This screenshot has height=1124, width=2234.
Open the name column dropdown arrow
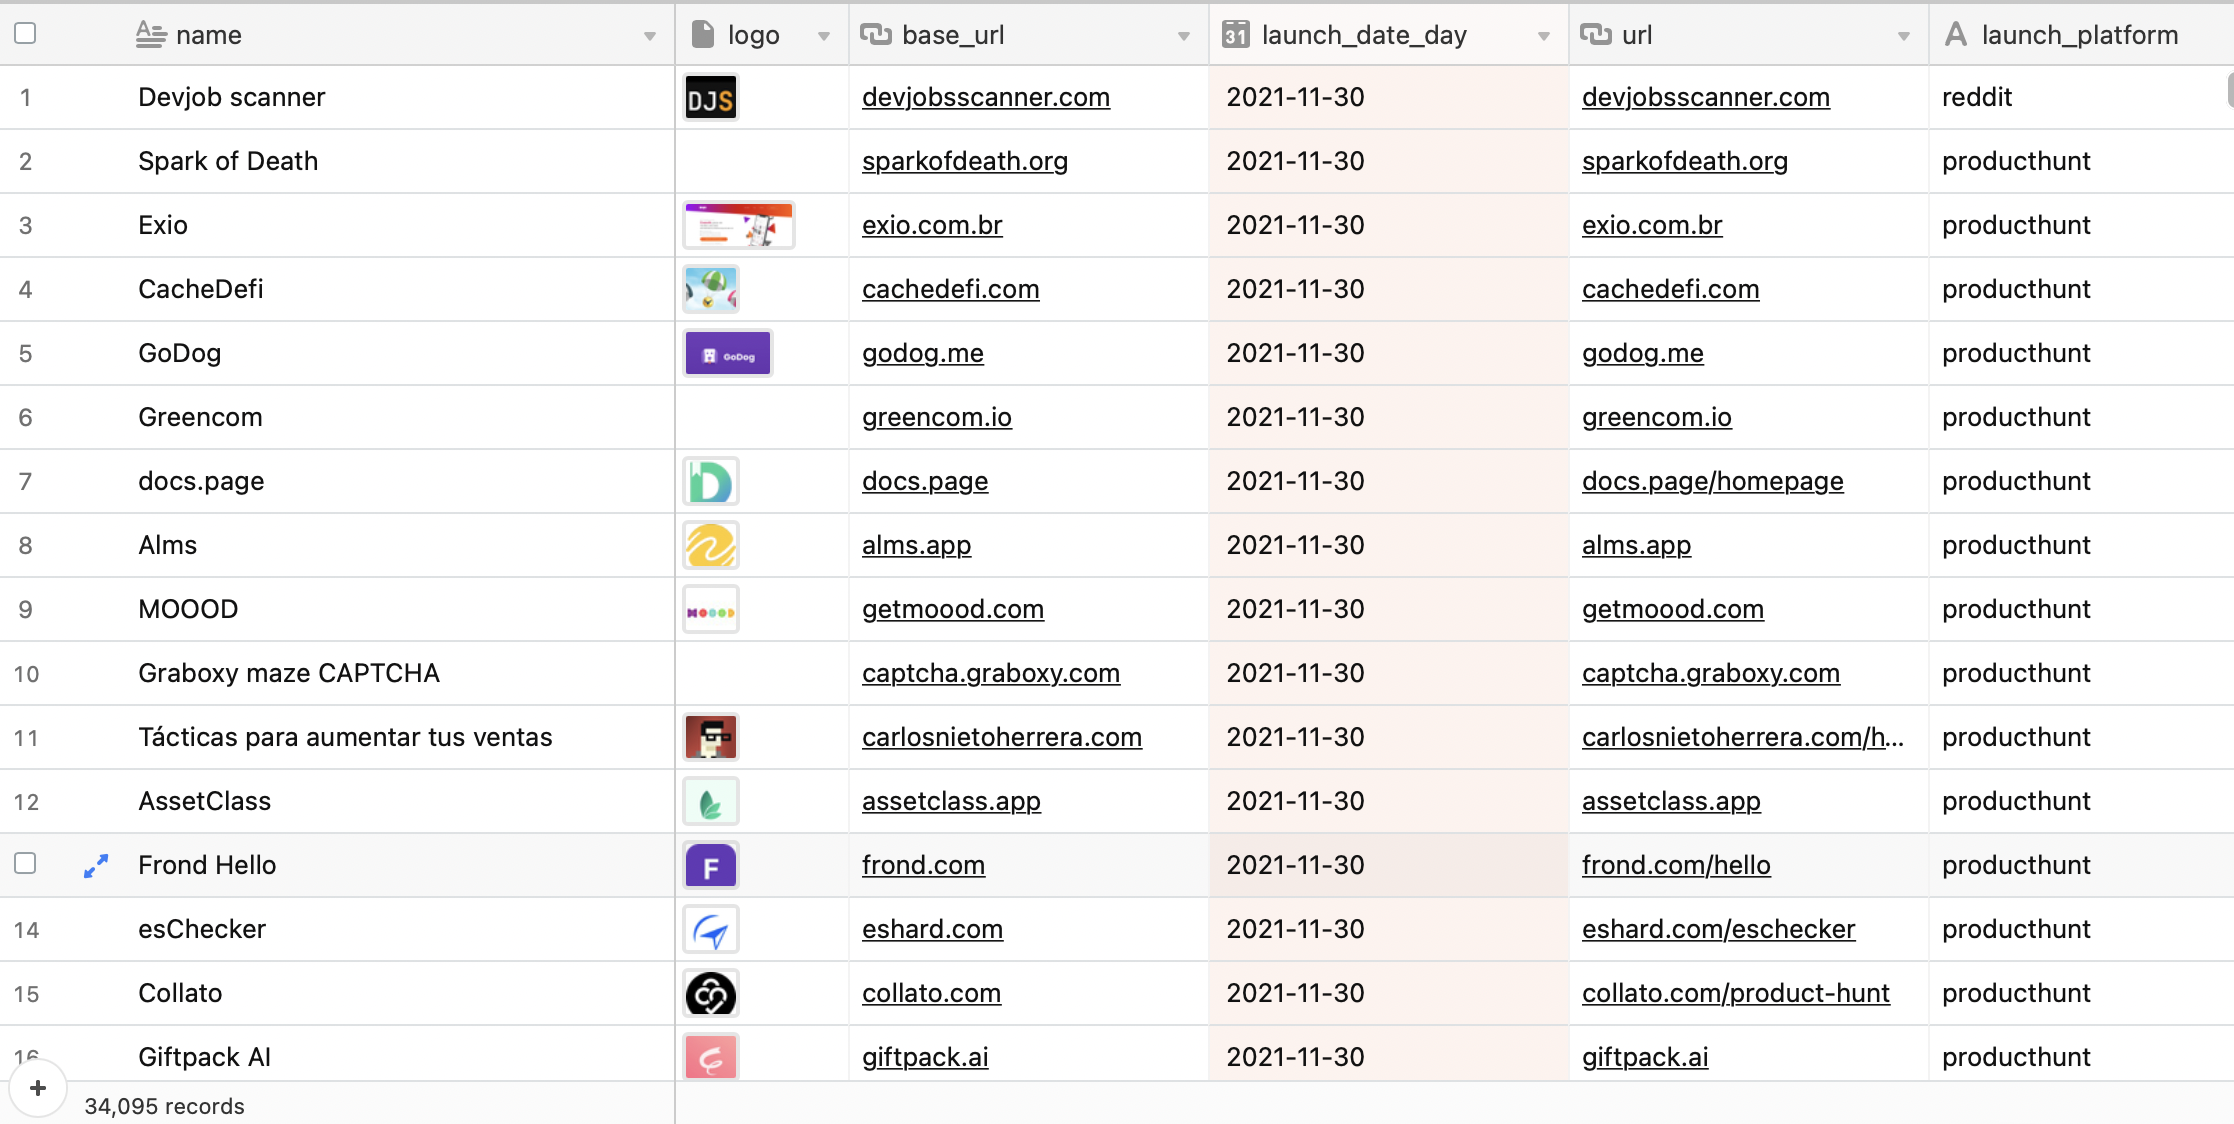(x=649, y=36)
